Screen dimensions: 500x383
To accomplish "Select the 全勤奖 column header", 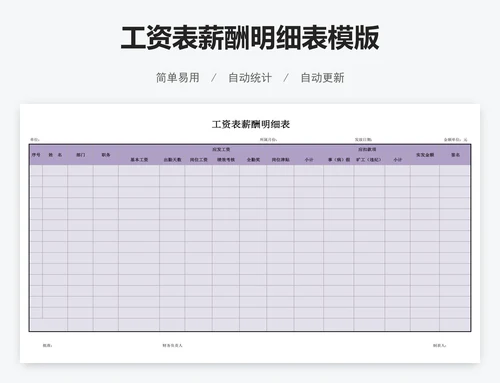I will coord(253,160).
